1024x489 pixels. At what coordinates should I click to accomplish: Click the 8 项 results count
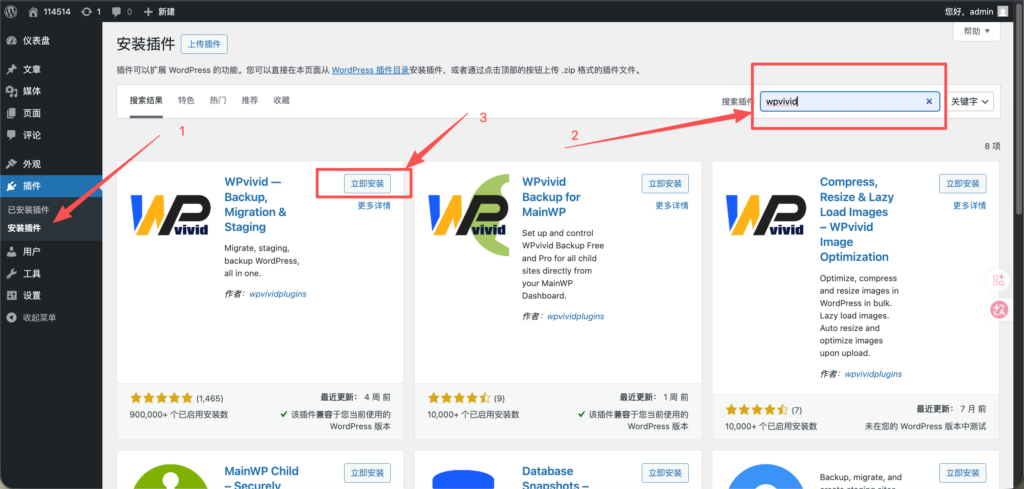coord(992,146)
